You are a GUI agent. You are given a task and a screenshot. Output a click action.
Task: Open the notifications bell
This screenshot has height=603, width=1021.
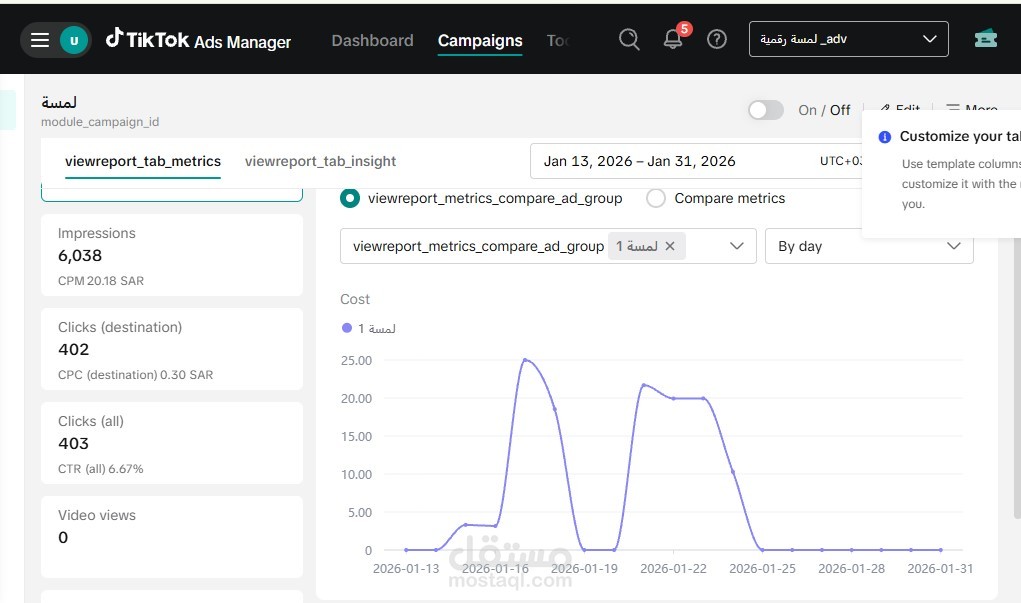[674, 40]
